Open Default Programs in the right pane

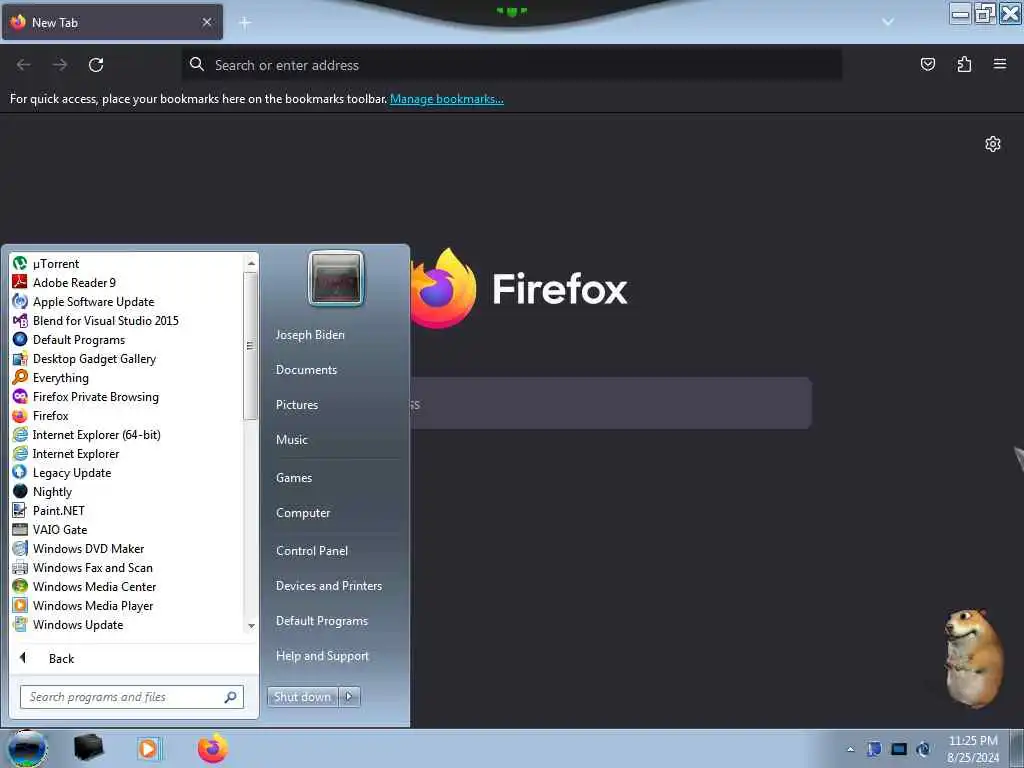coord(322,621)
